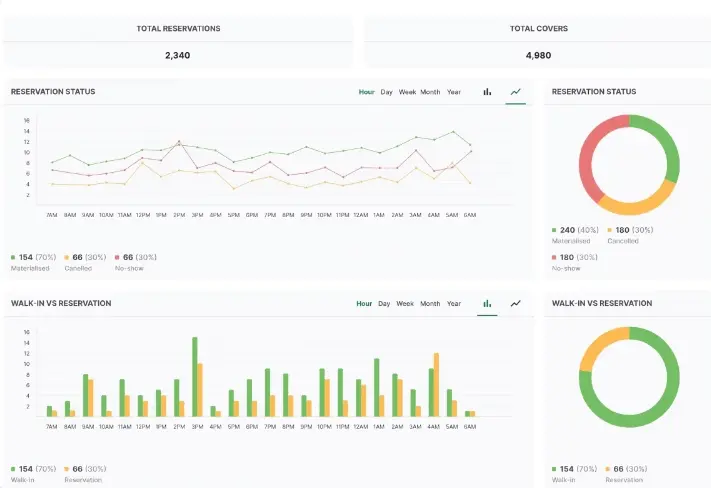Click the green 1AM bar
This screenshot has width=711, height=488.
(376, 387)
